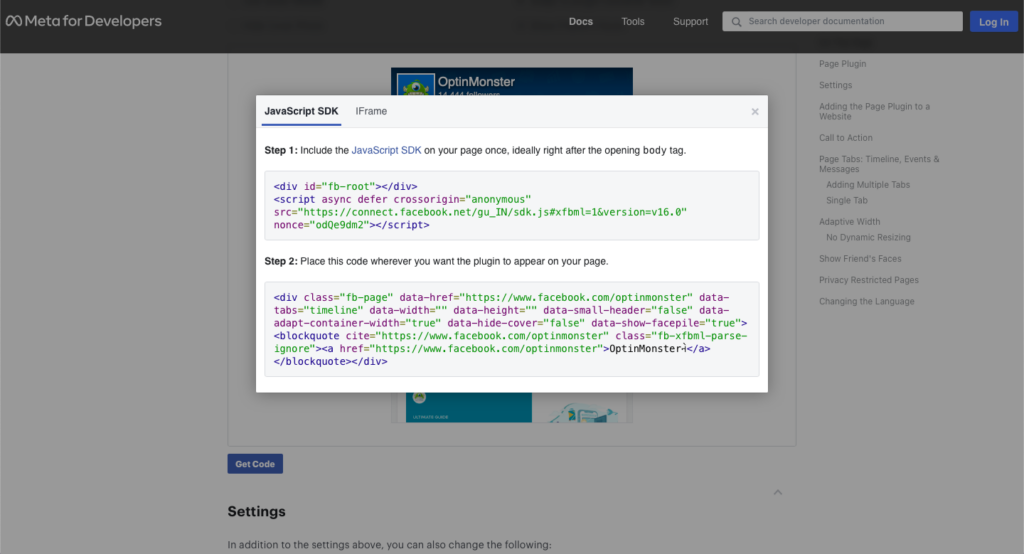Viewport: 1024px width, 554px height.
Task: Click the plugin preview post image
Action: [512, 407]
